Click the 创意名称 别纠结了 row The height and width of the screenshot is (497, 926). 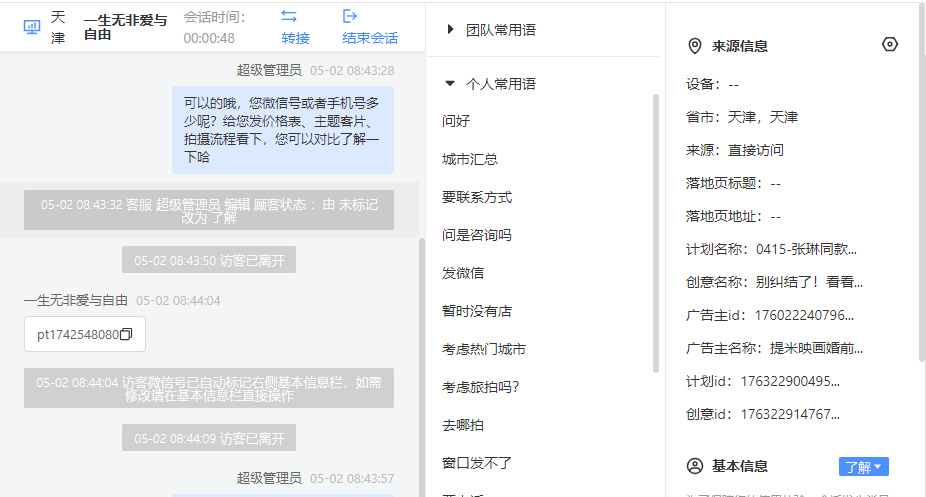(x=774, y=282)
